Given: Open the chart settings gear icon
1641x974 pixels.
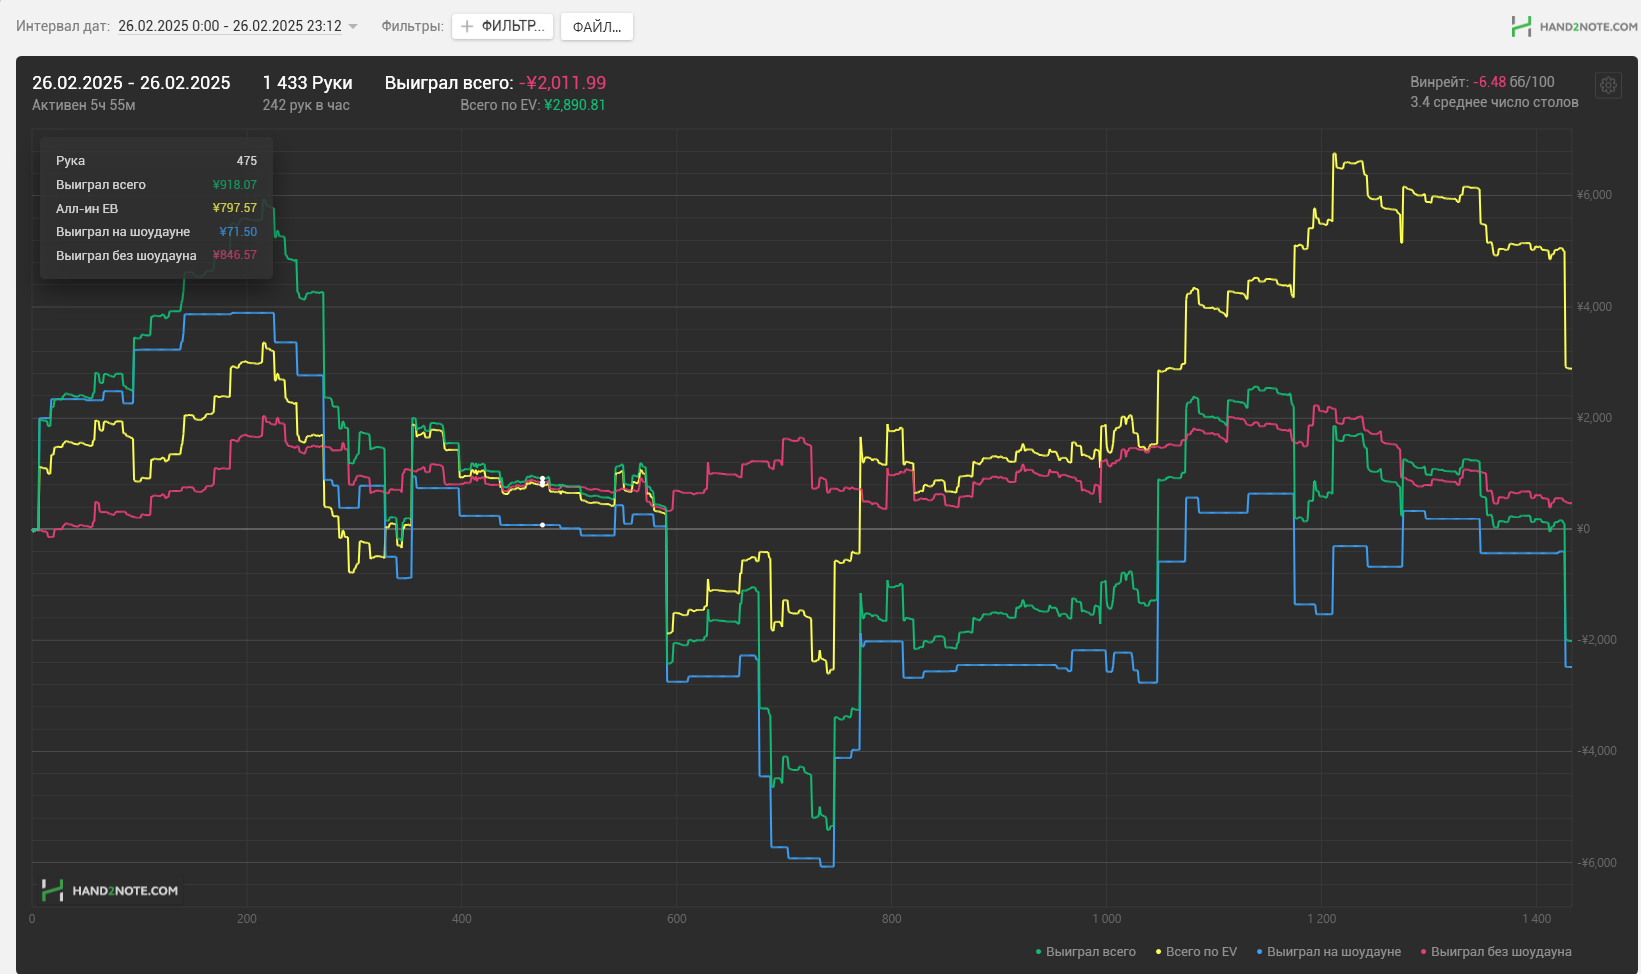Looking at the screenshot, I should 1608,85.
